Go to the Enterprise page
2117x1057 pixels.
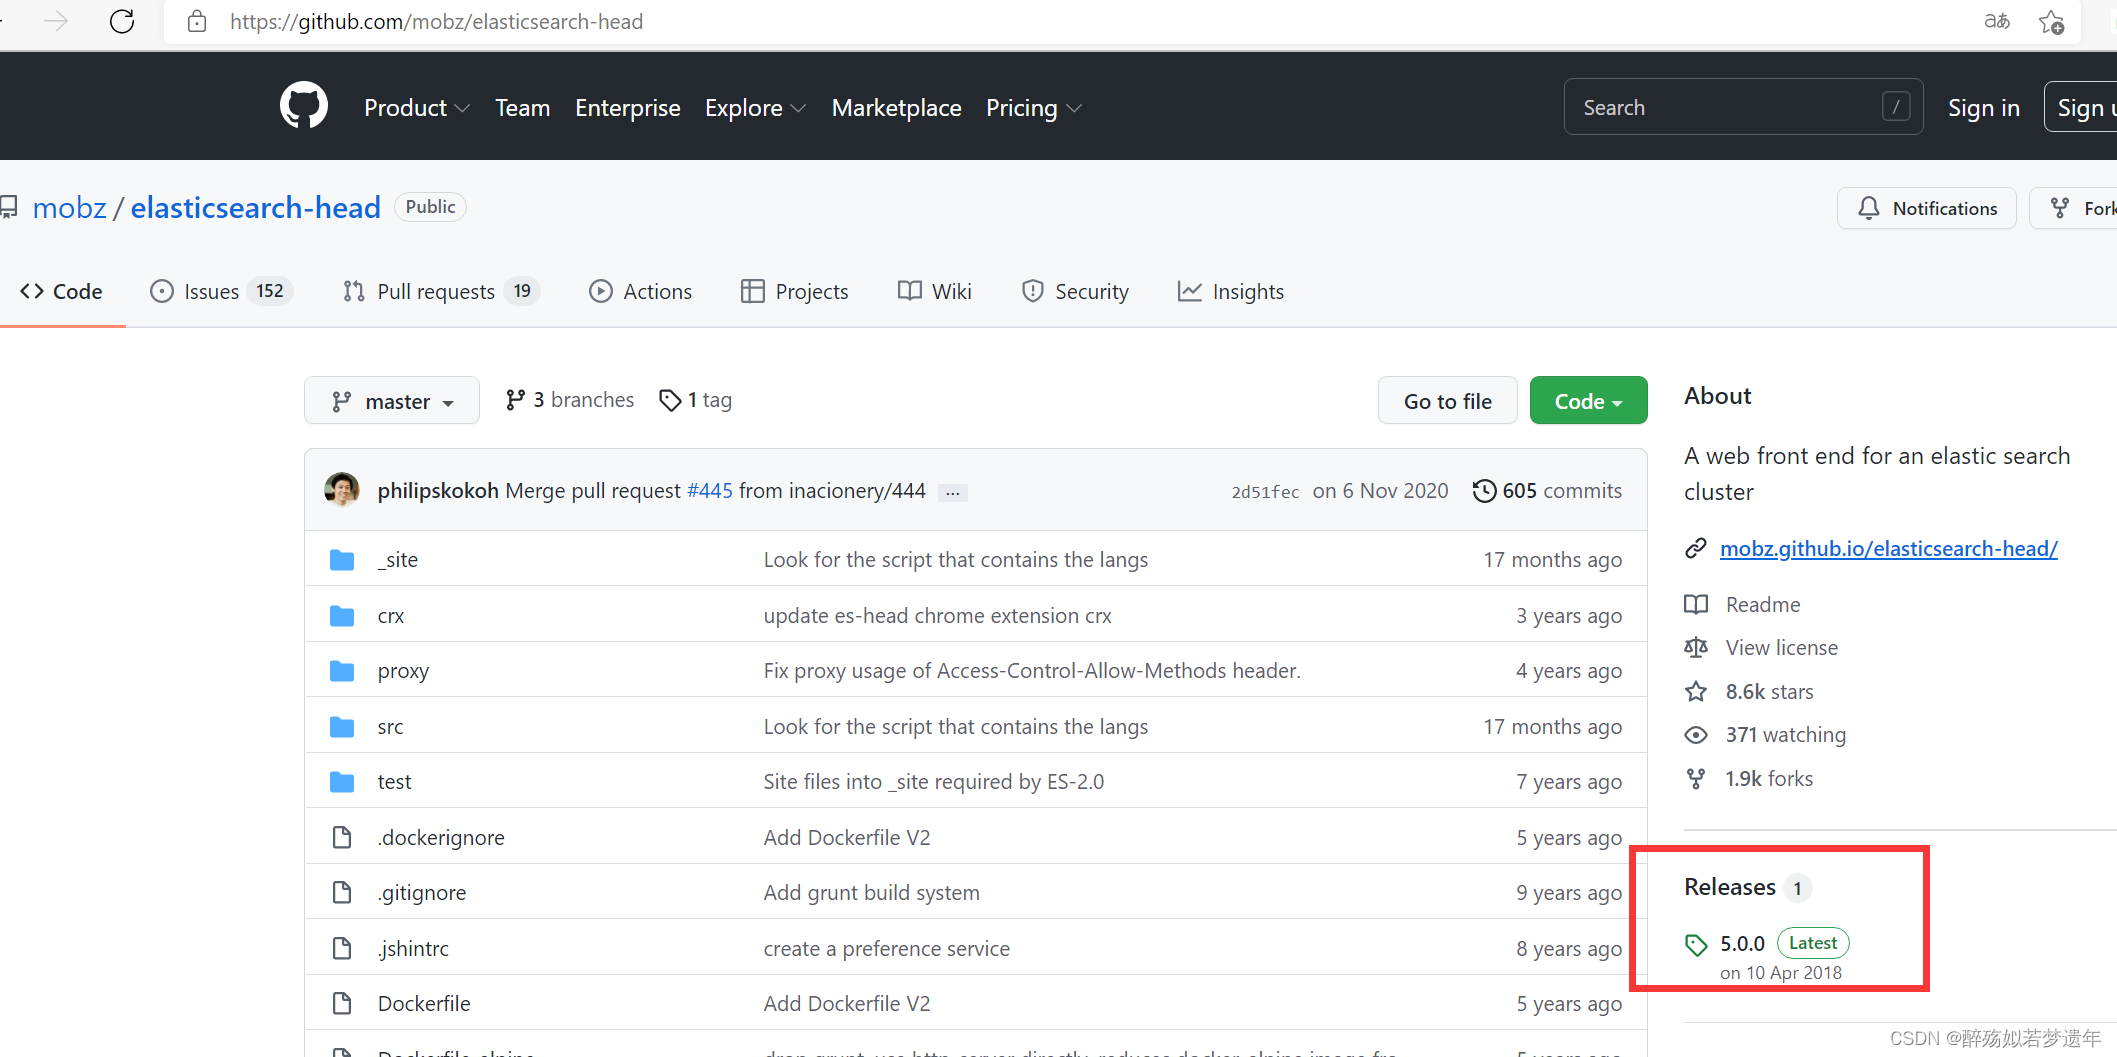[628, 108]
